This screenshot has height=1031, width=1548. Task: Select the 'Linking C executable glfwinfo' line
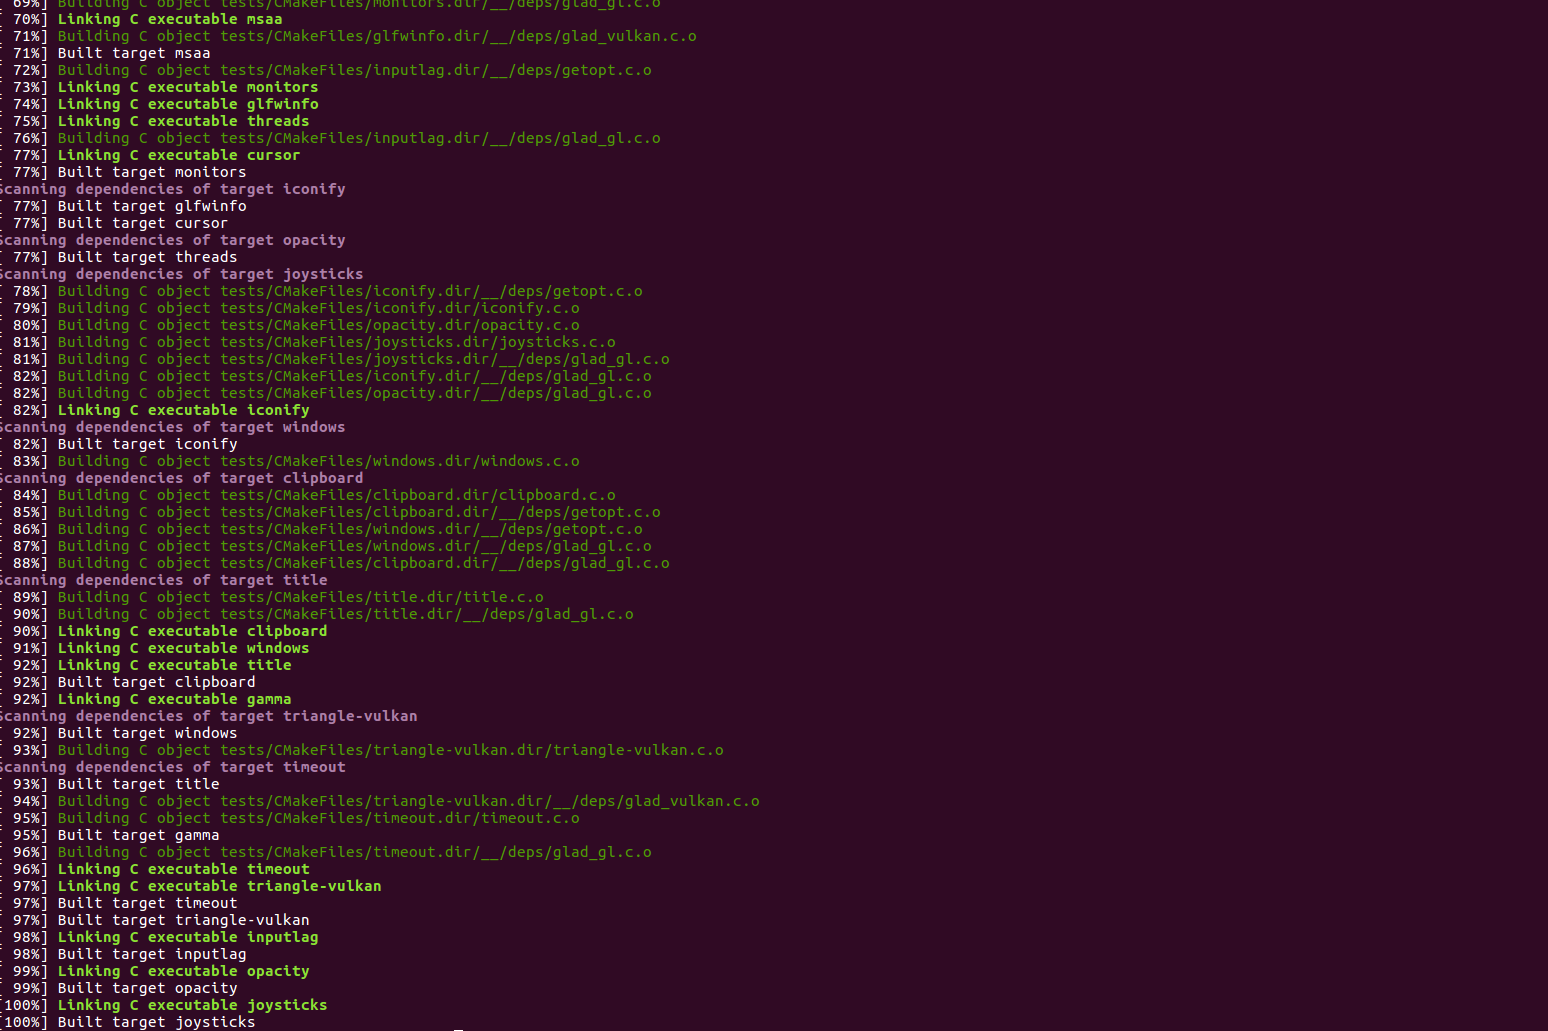coord(185,104)
